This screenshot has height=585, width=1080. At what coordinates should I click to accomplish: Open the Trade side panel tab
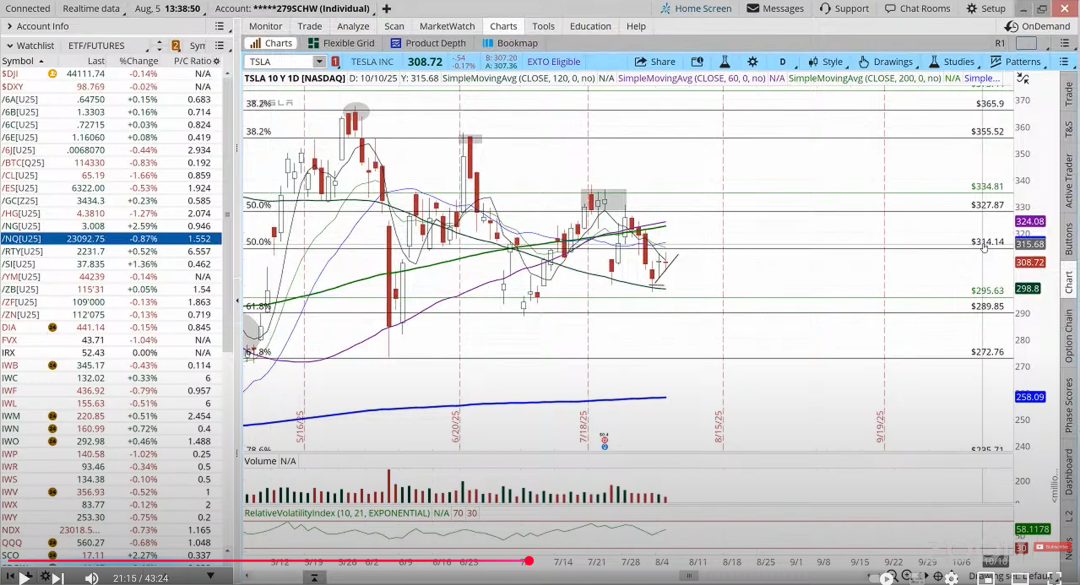tap(1069, 93)
